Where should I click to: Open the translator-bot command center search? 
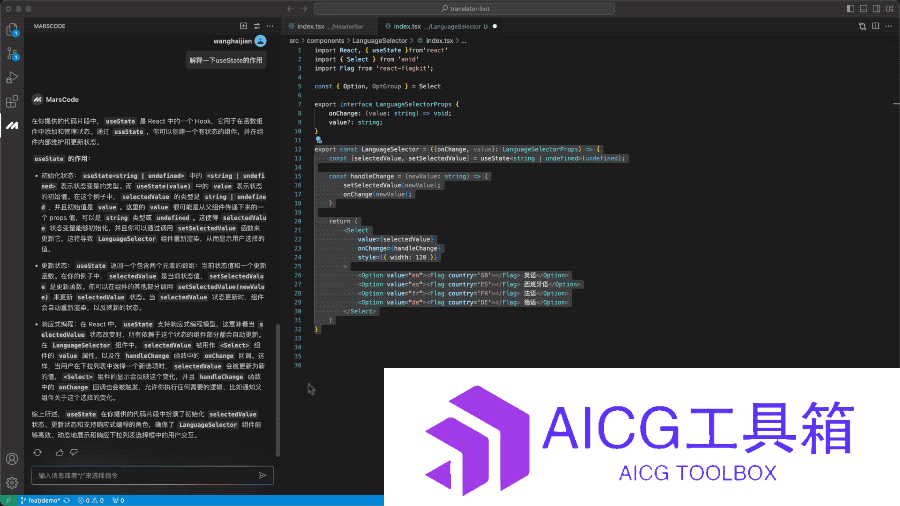pos(465,9)
